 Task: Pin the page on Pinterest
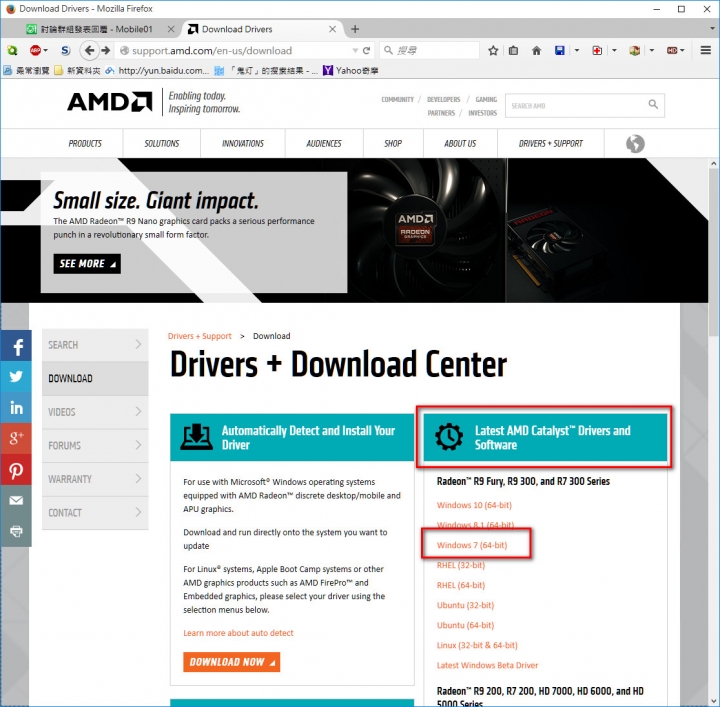[x=16, y=470]
